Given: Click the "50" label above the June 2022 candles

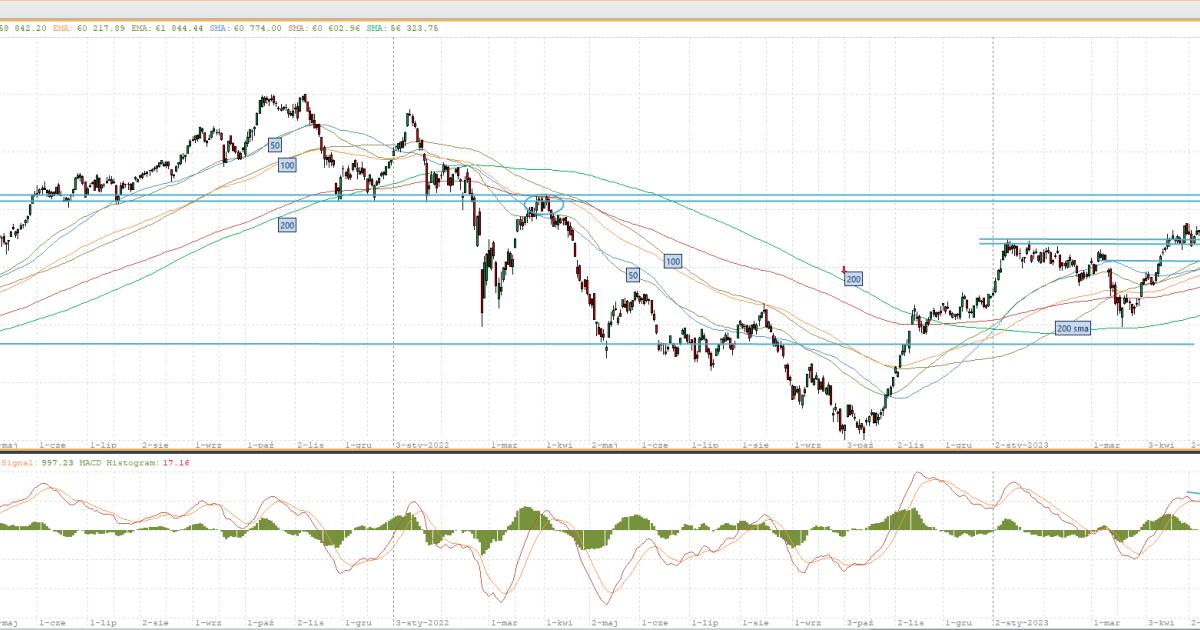Looking at the screenshot, I should (x=632, y=274).
